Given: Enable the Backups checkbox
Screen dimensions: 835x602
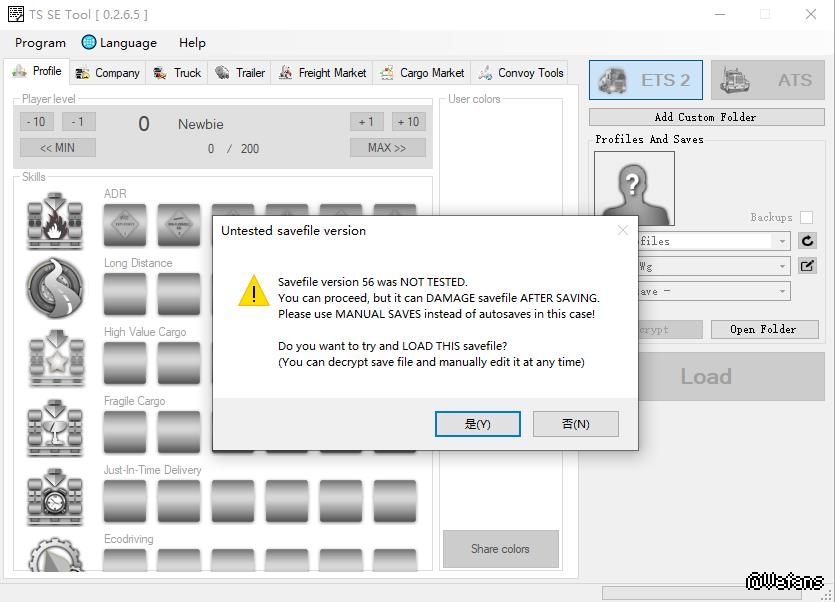Looking at the screenshot, I should point(806,217).
